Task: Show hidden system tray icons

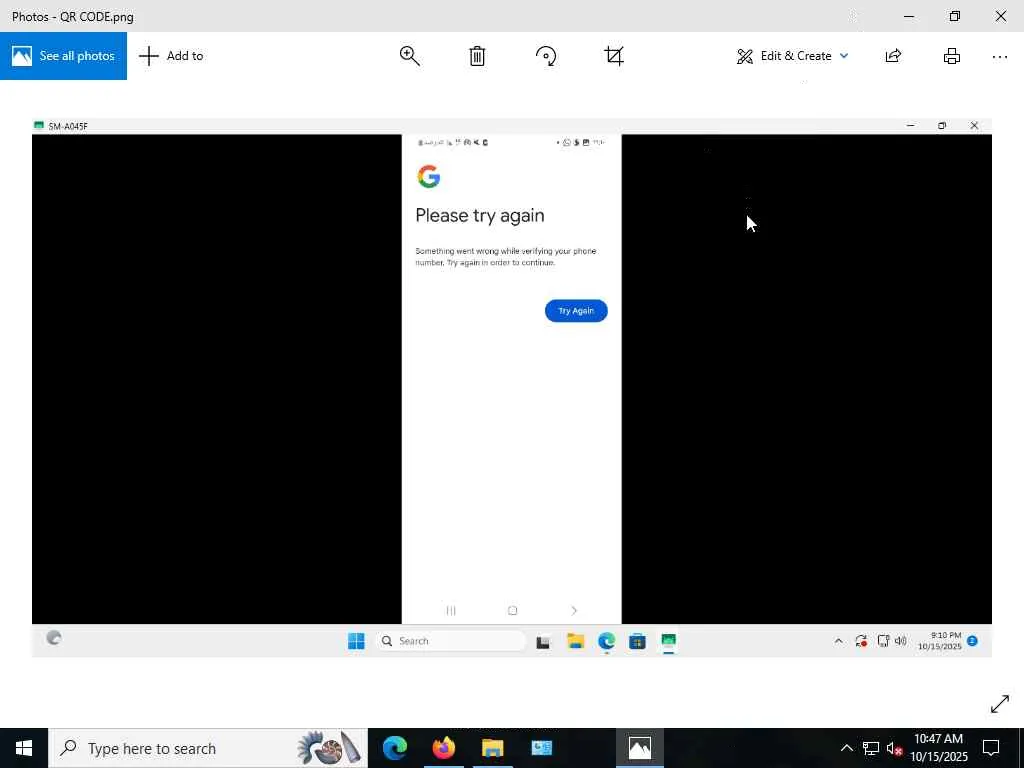Action: [846, 748]
